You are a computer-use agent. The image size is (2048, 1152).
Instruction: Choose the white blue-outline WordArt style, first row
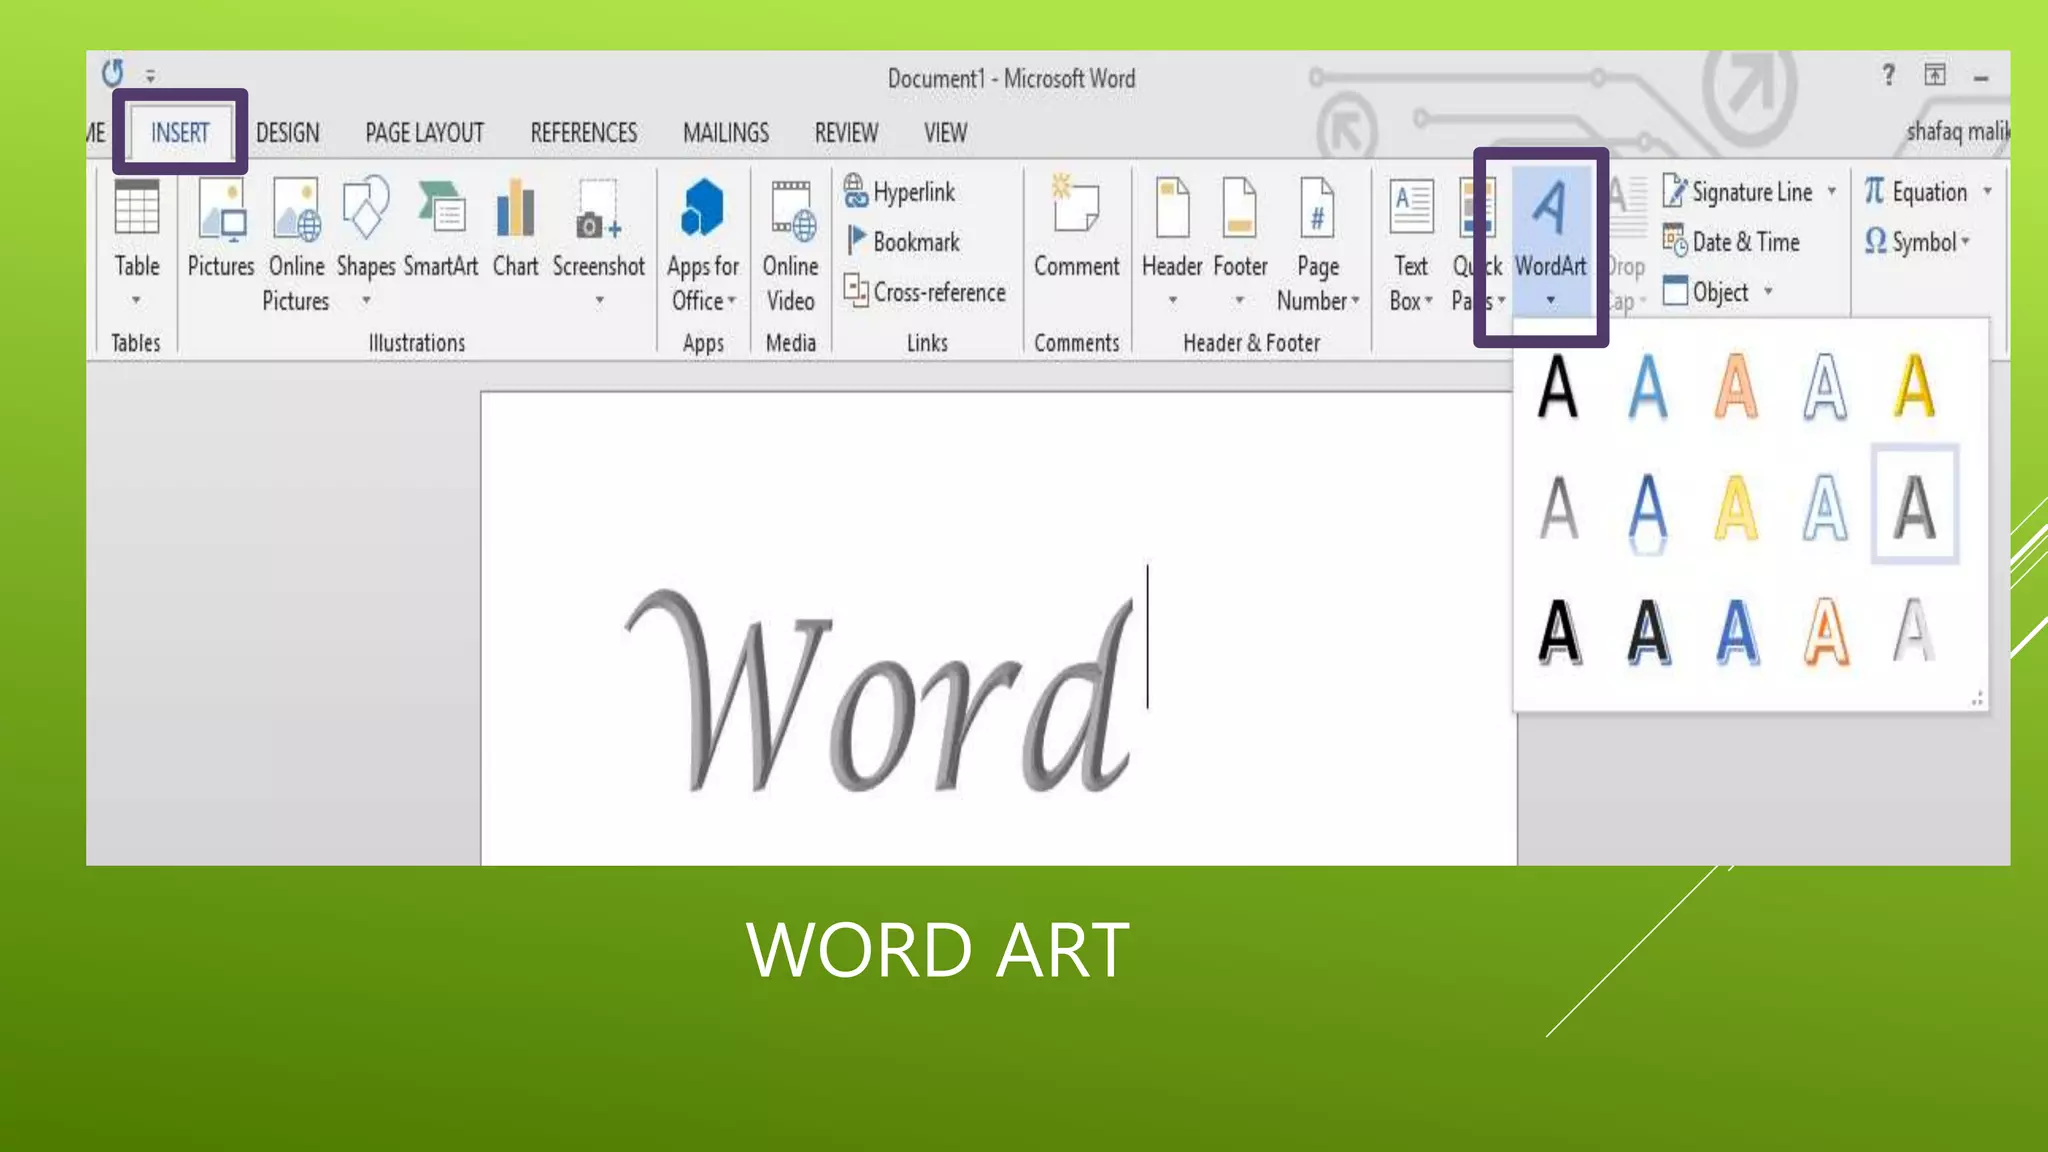tap(1825, 386)
